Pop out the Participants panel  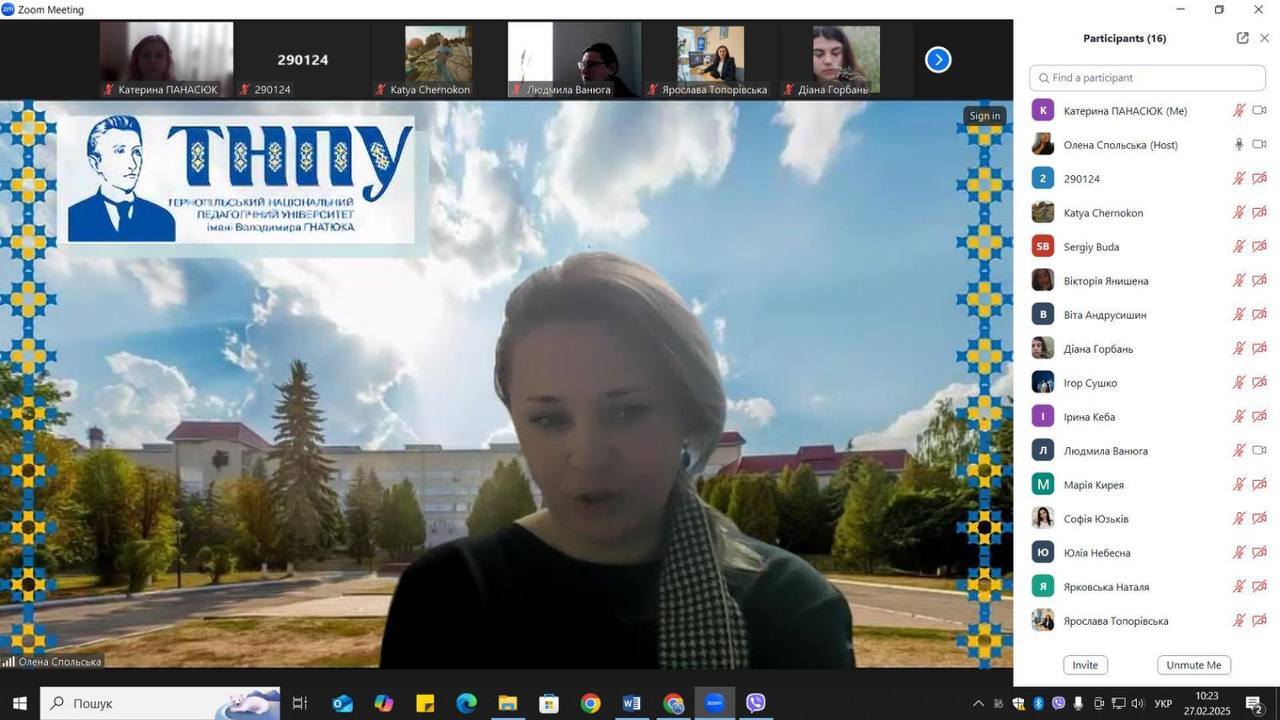[1242, 38]
